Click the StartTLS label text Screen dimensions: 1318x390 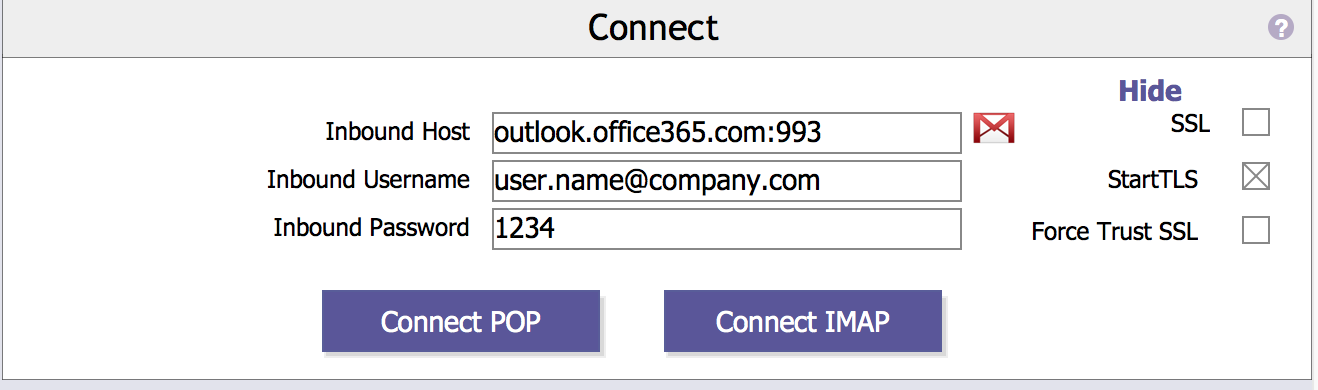tap(1153, 180)
